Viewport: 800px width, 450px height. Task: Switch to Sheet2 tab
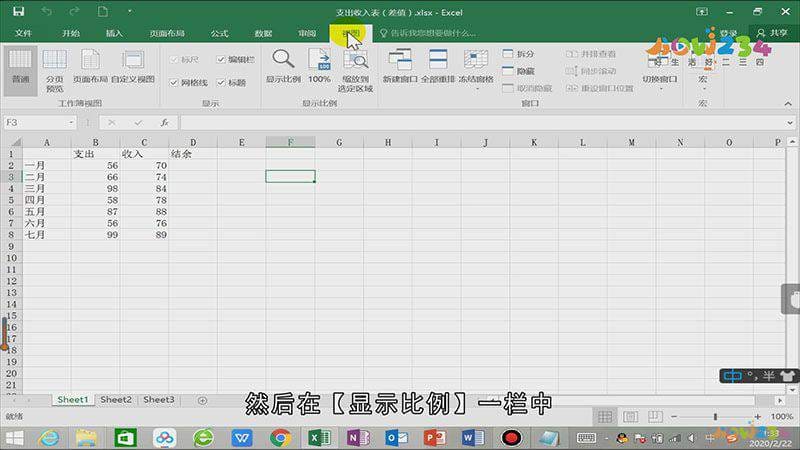[x=116, y=400]
